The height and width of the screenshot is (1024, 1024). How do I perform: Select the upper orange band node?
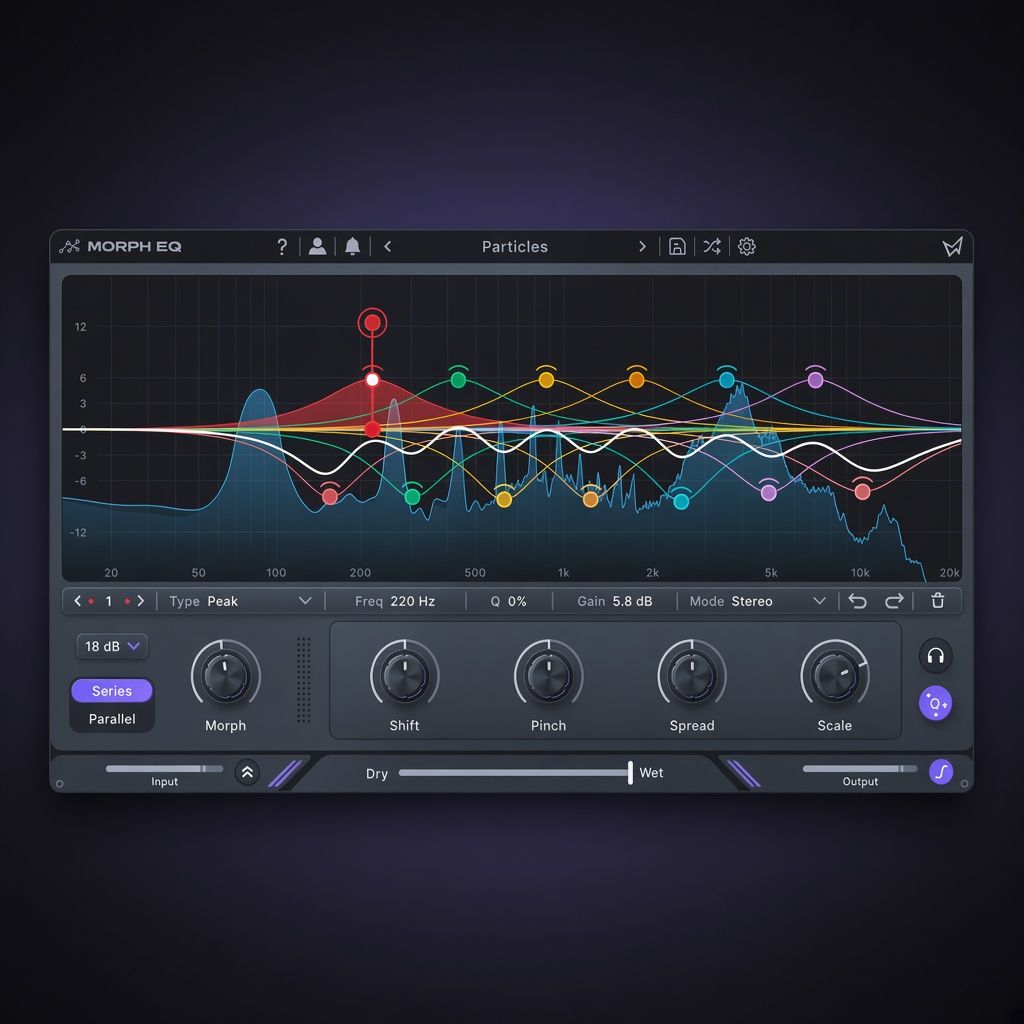coord(636,379)
